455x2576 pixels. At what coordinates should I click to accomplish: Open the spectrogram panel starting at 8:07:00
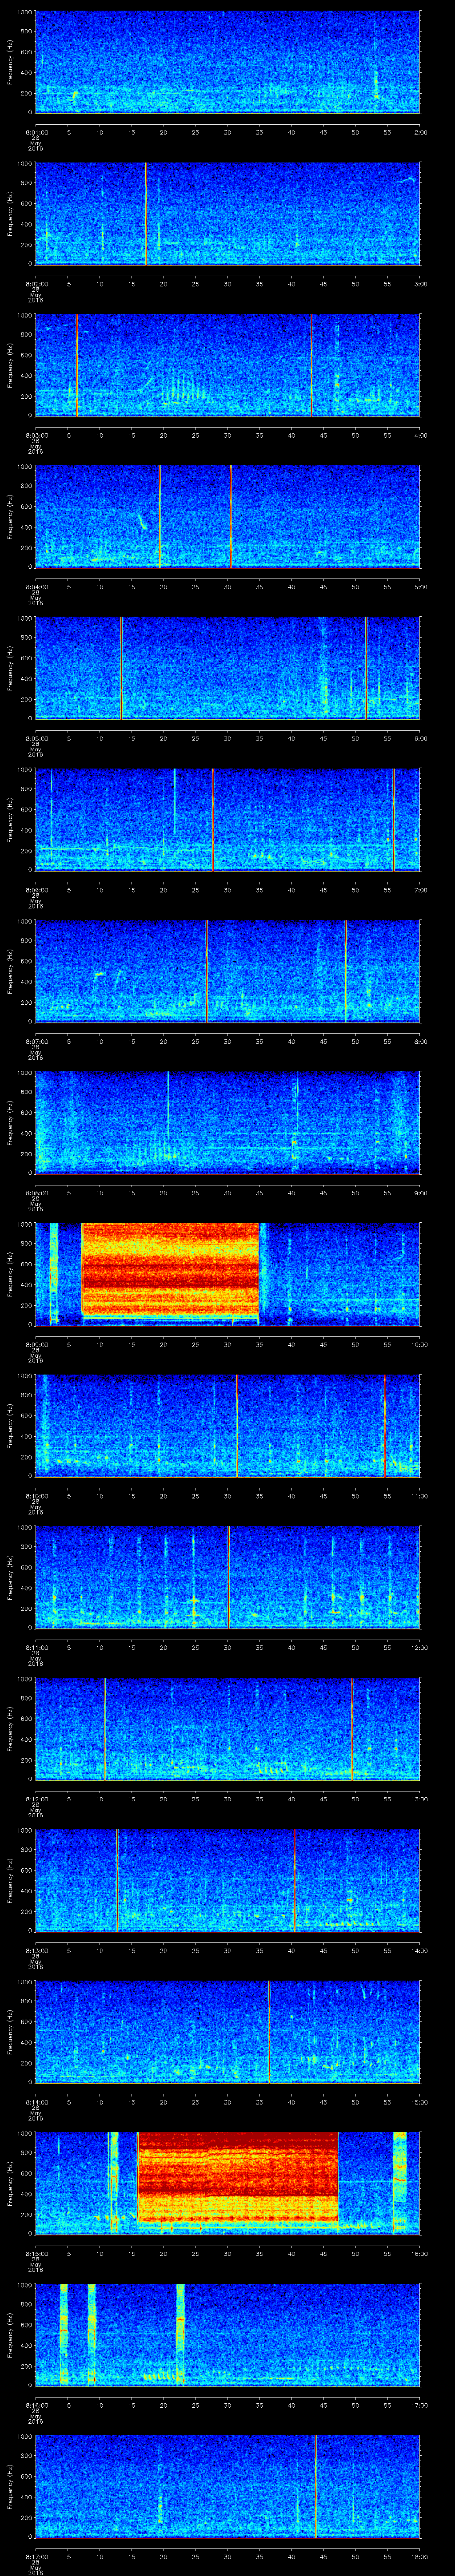click(227, 971)
